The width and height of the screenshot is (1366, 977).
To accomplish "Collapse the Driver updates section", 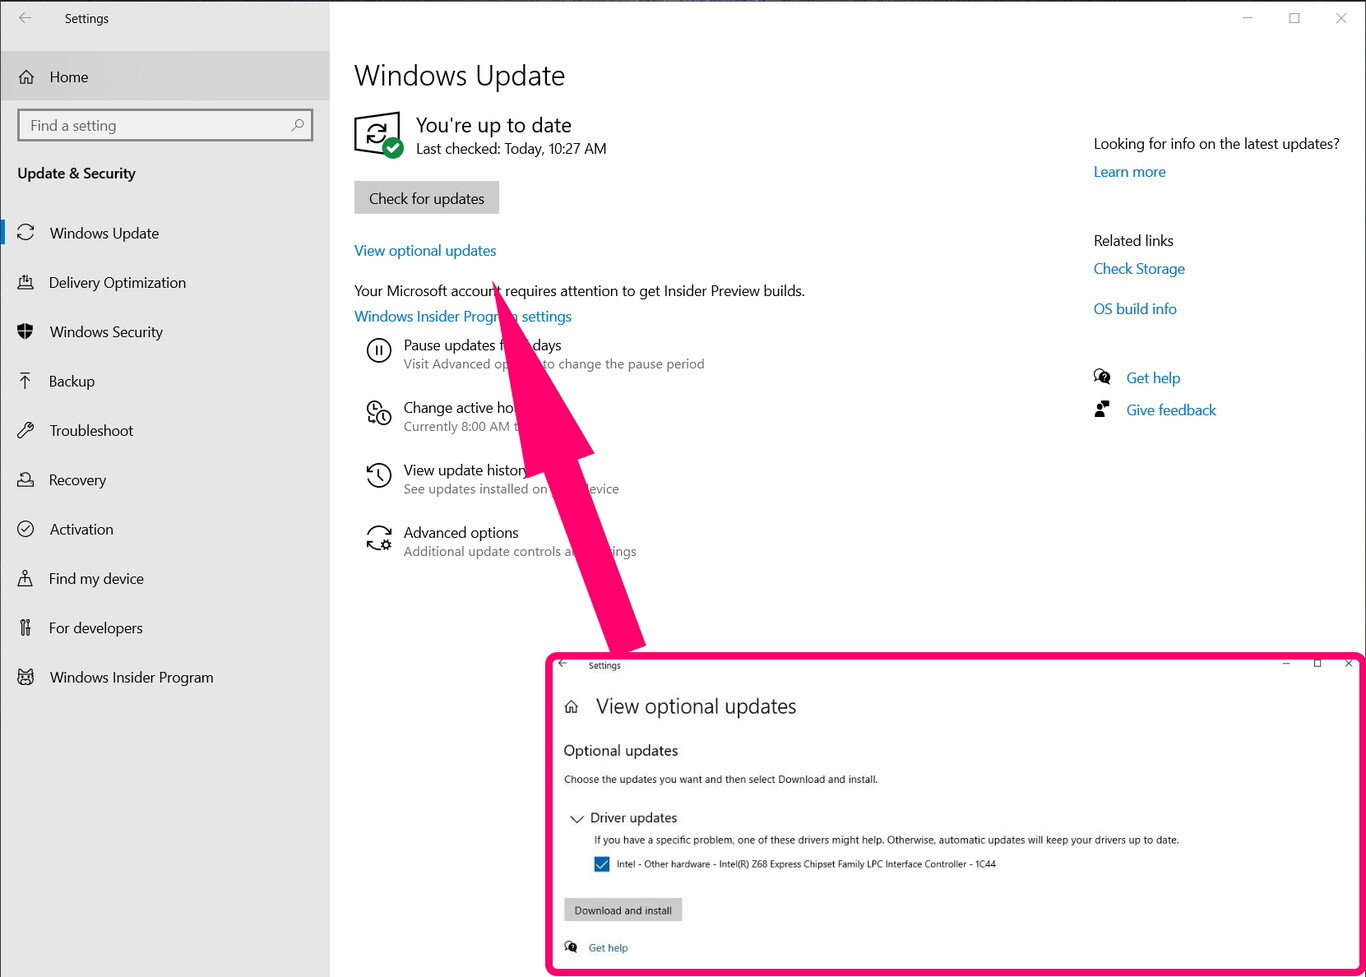I will [x=577, y=818].
